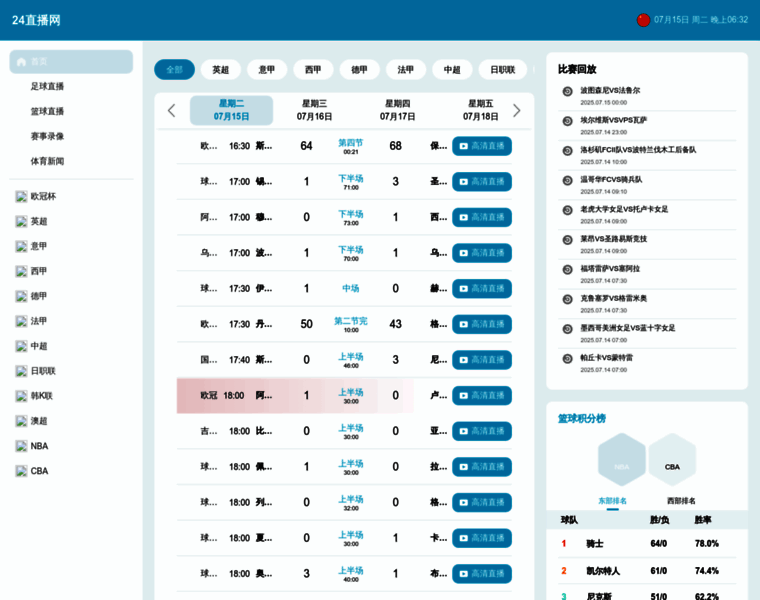The image size is (760, 600).
Task: Select the 全部 filter pill
Action: pyautogui.click(x=174, y=70)
